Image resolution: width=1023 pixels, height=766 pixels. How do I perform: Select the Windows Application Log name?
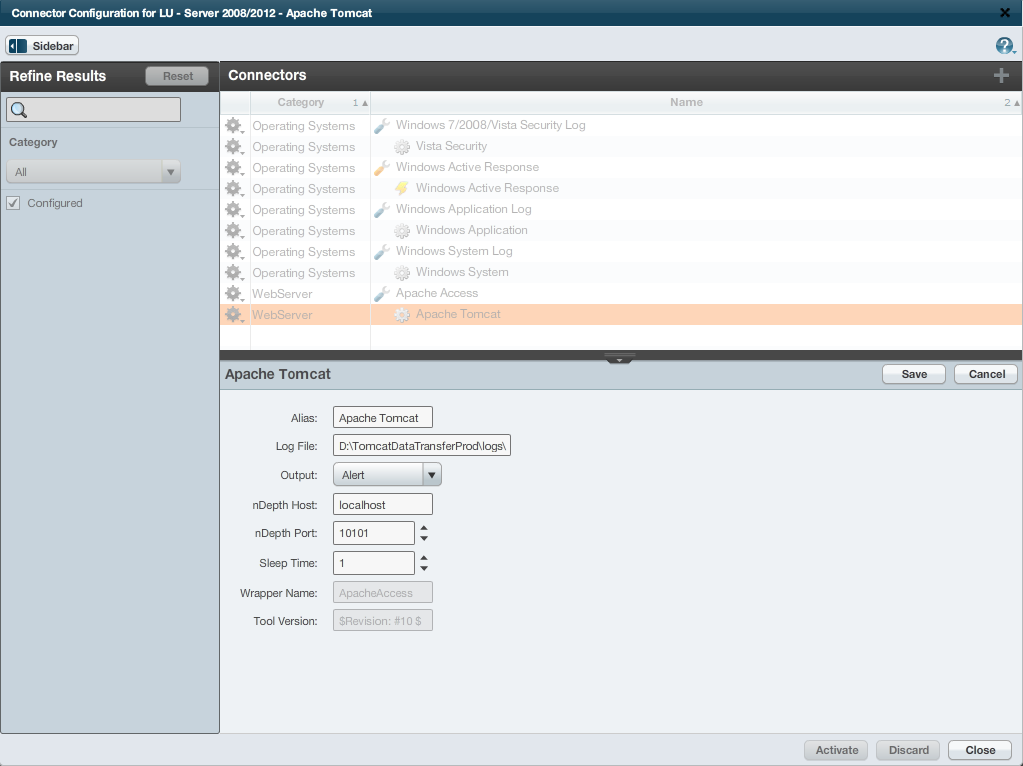(463, 209)
